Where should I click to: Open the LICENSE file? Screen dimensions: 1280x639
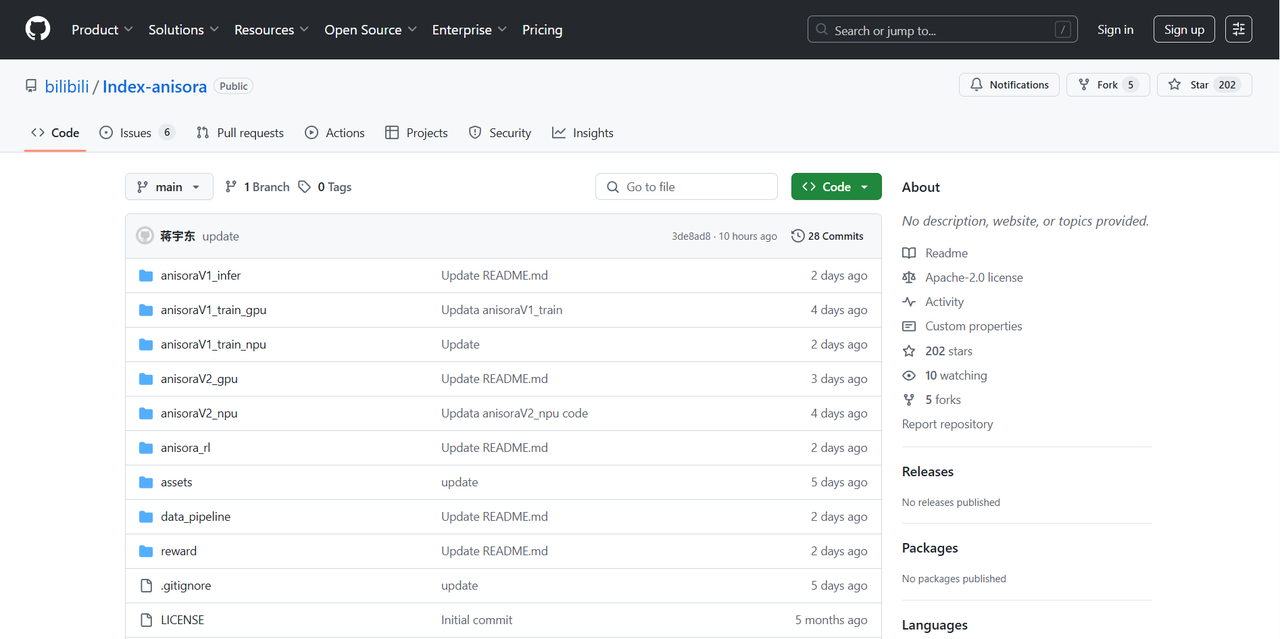(x=182, y=620)
